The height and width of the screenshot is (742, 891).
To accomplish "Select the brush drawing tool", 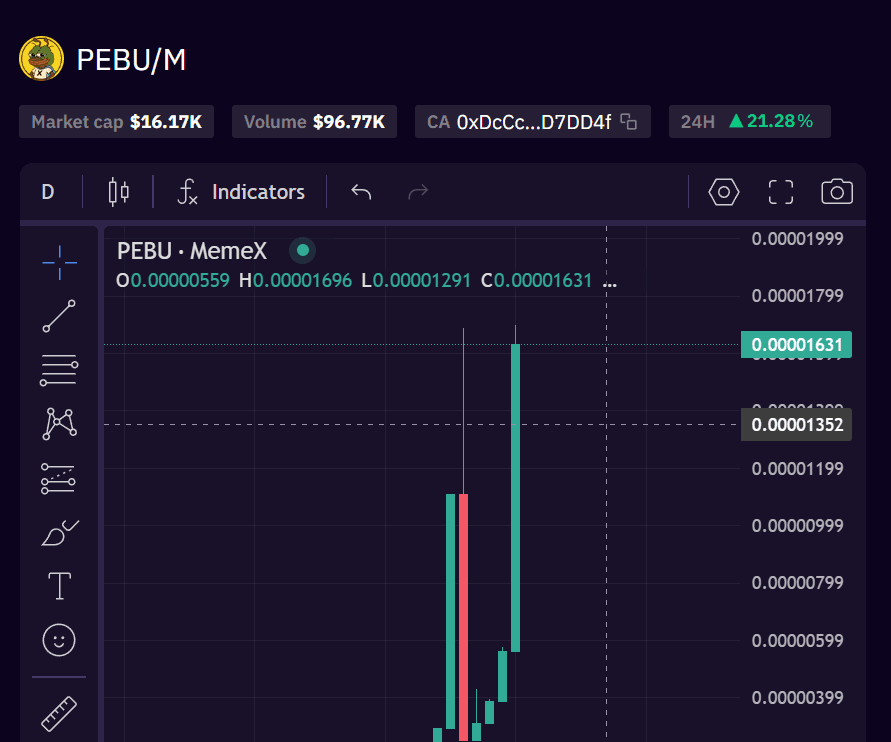I will (x=59, y=533).
